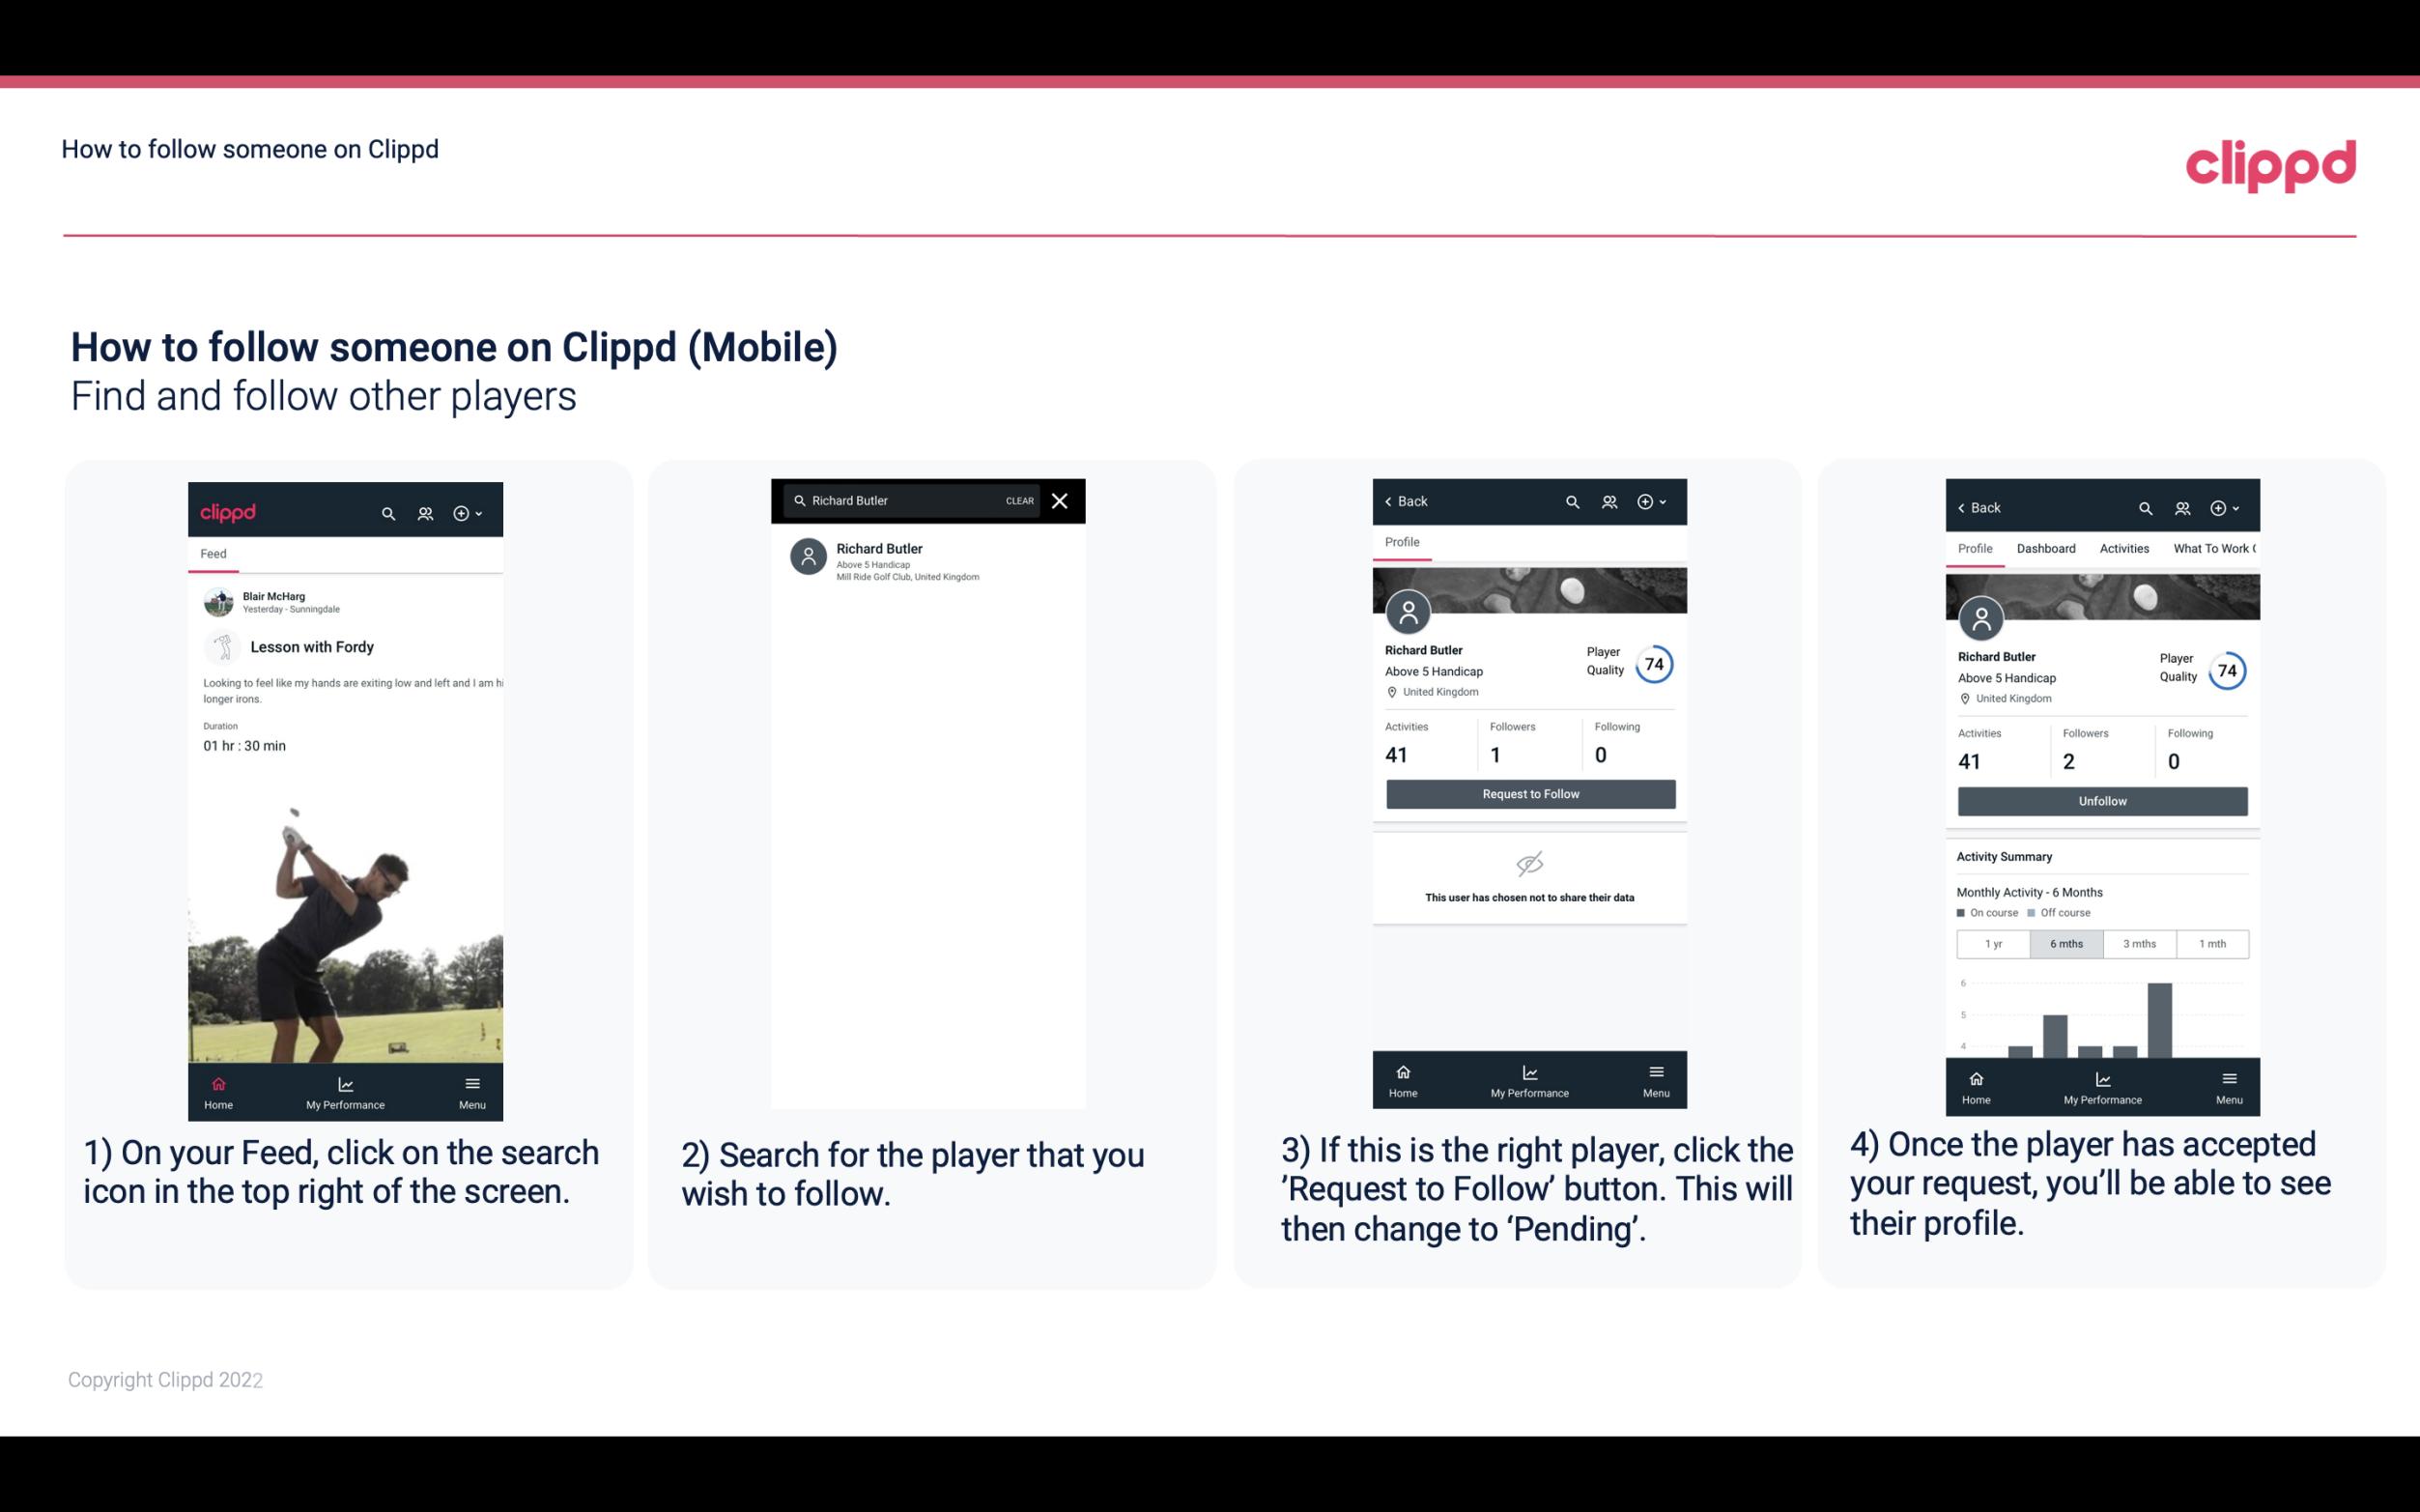Click the Request to Follow button
The image size is (2420, 1512).
click(x=1528, y=792)
